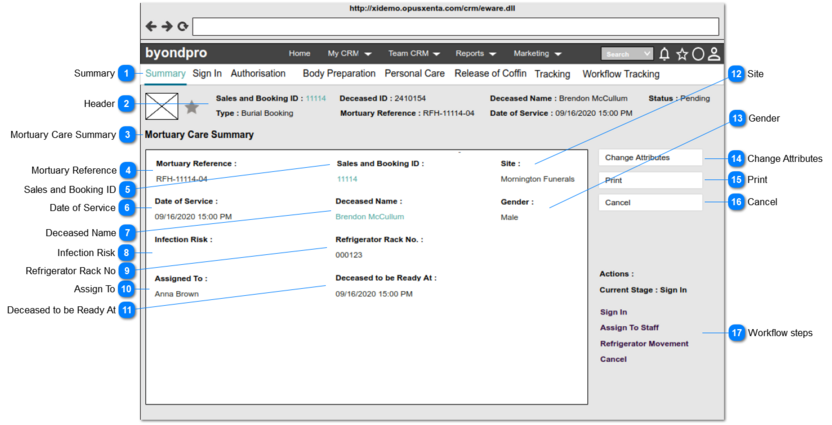The height and width of the screenshot is (425, 832).
Task: Click the byondpro logo
Action: click(x=176, y=53)
